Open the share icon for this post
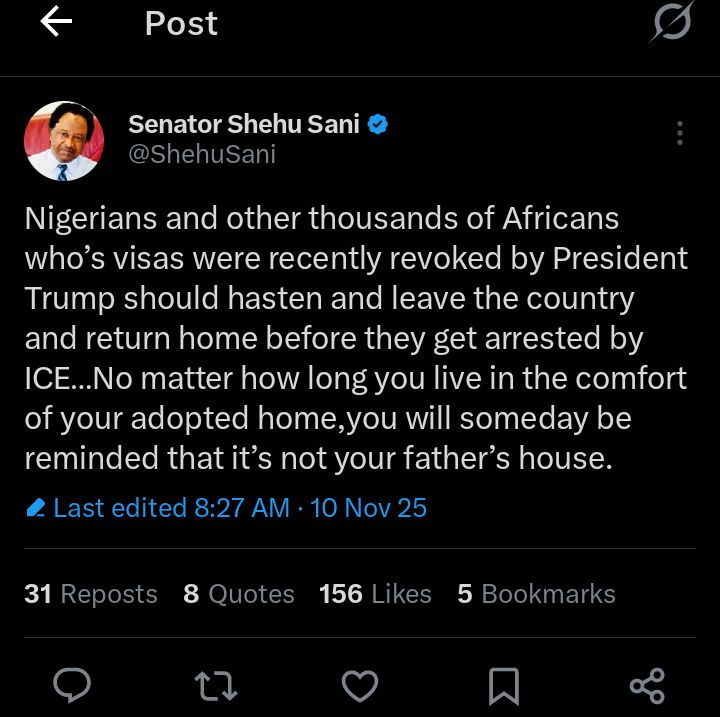 tap(647, 685)
